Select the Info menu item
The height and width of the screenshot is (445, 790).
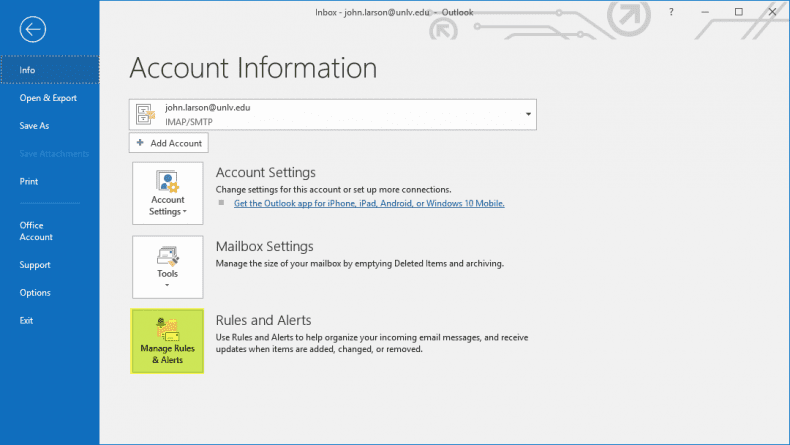pyautogui.click(x=27, y=70)
